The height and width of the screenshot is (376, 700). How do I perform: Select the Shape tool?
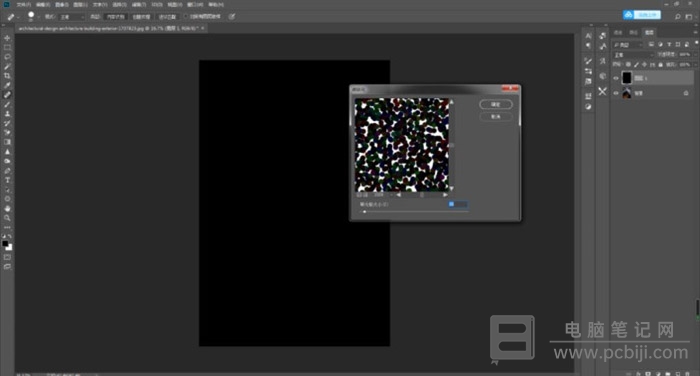7,199
